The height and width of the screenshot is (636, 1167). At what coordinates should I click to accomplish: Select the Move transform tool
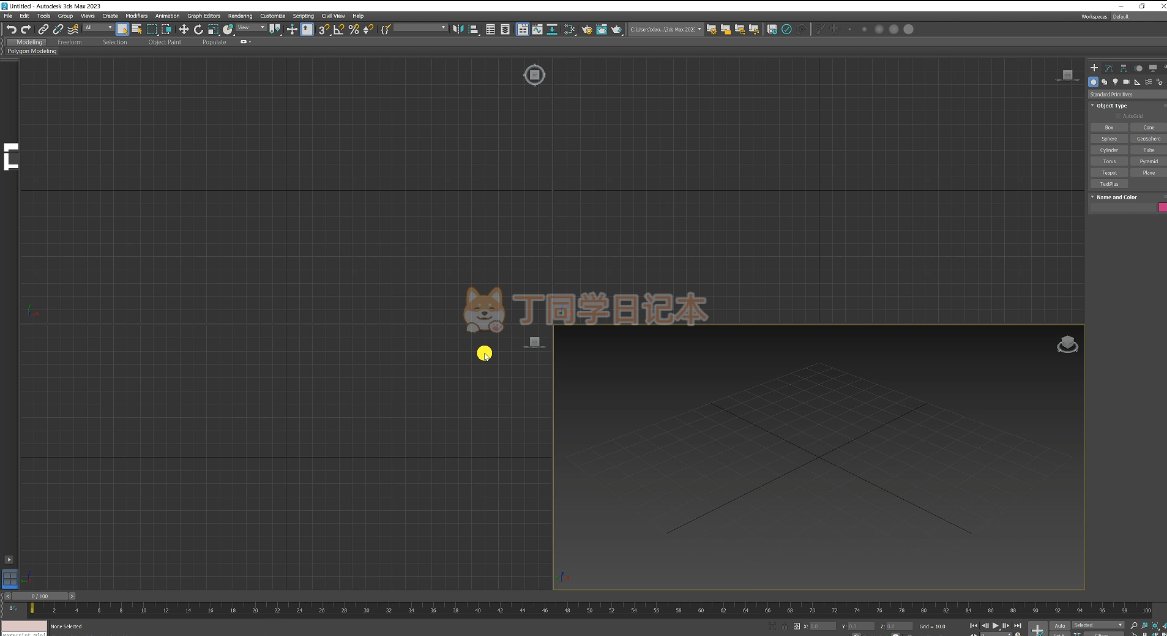click(x=183, y=30)
